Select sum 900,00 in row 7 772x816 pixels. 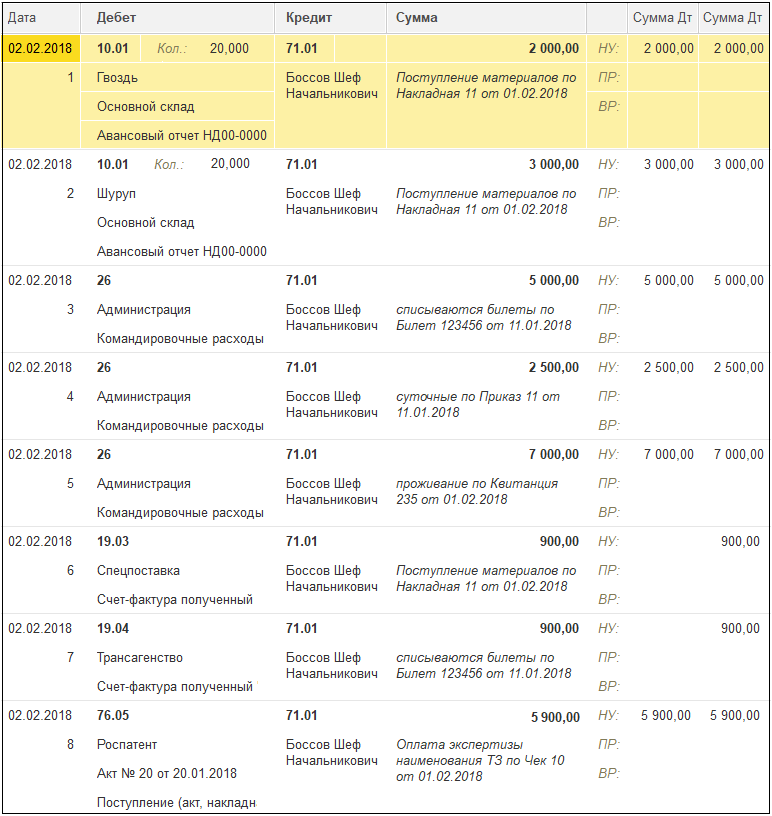tap(559, 628)
